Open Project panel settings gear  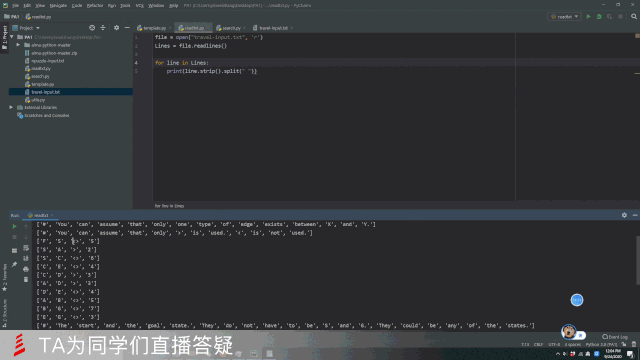(x=116, y=28)
